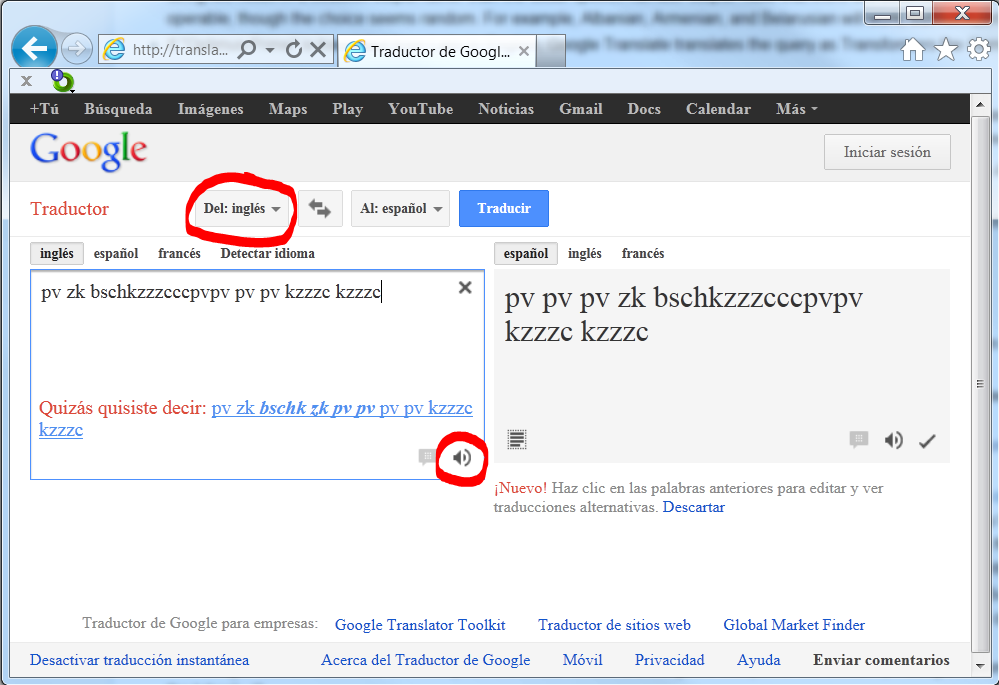Listen to the translated text speaker icon
This screenshot has width=999, height=685.
point(894,440)
